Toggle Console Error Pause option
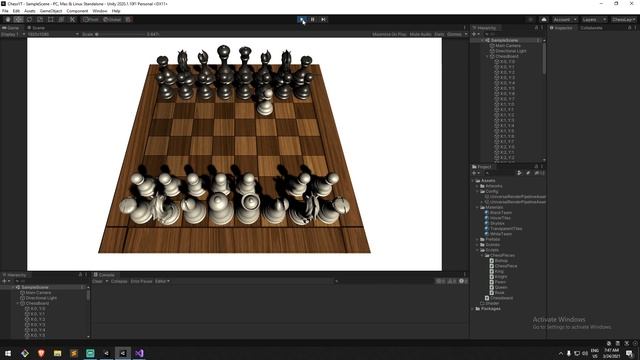Viewport: 640px width, 360px height. point(141,281)
